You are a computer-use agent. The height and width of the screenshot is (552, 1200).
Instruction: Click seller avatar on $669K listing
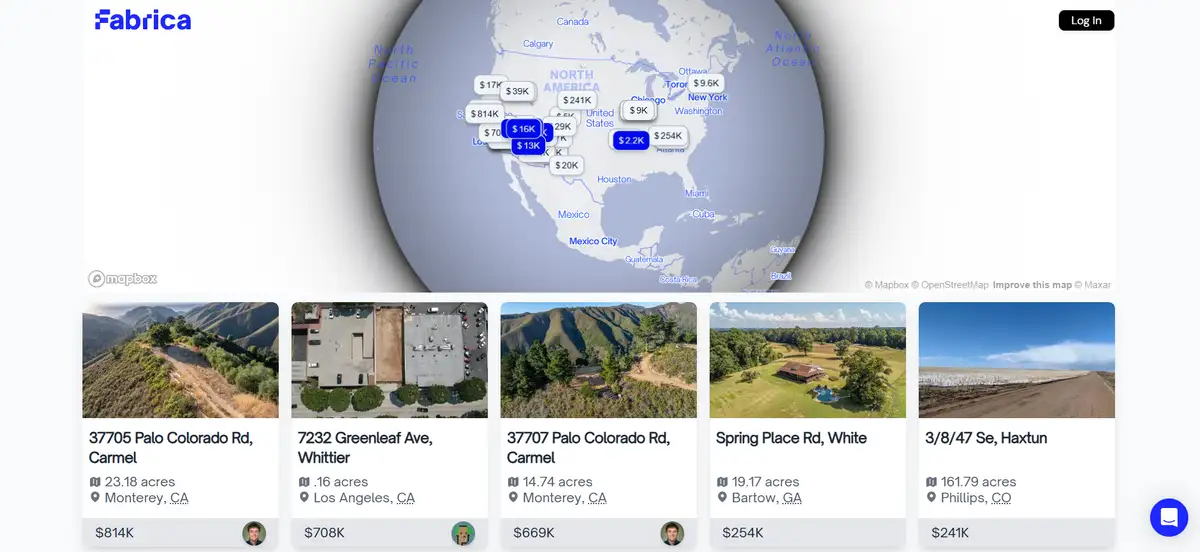click(x=672, y=533)
